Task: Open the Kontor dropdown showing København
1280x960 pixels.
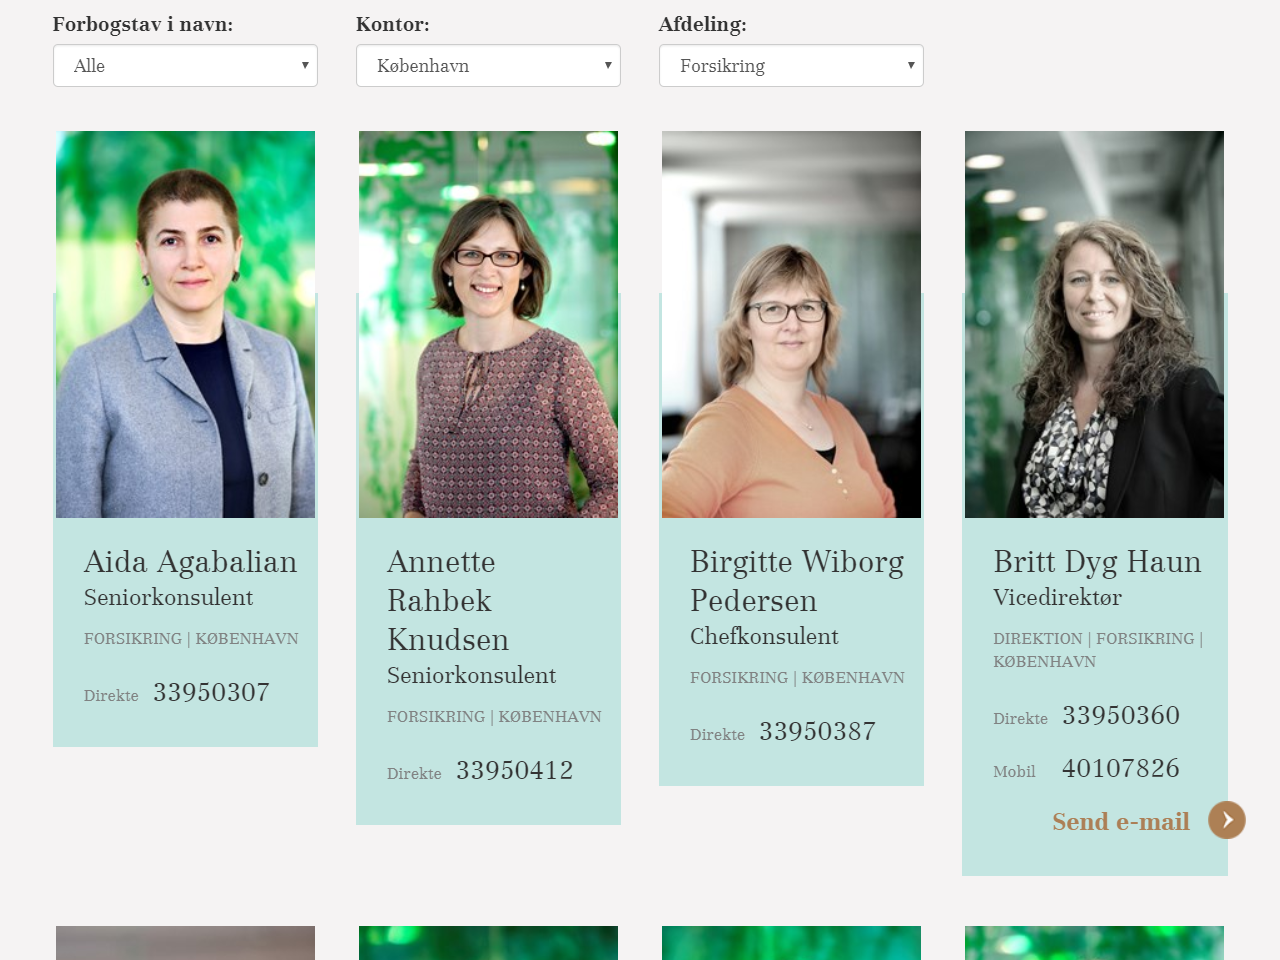Action: pos(488,66)
